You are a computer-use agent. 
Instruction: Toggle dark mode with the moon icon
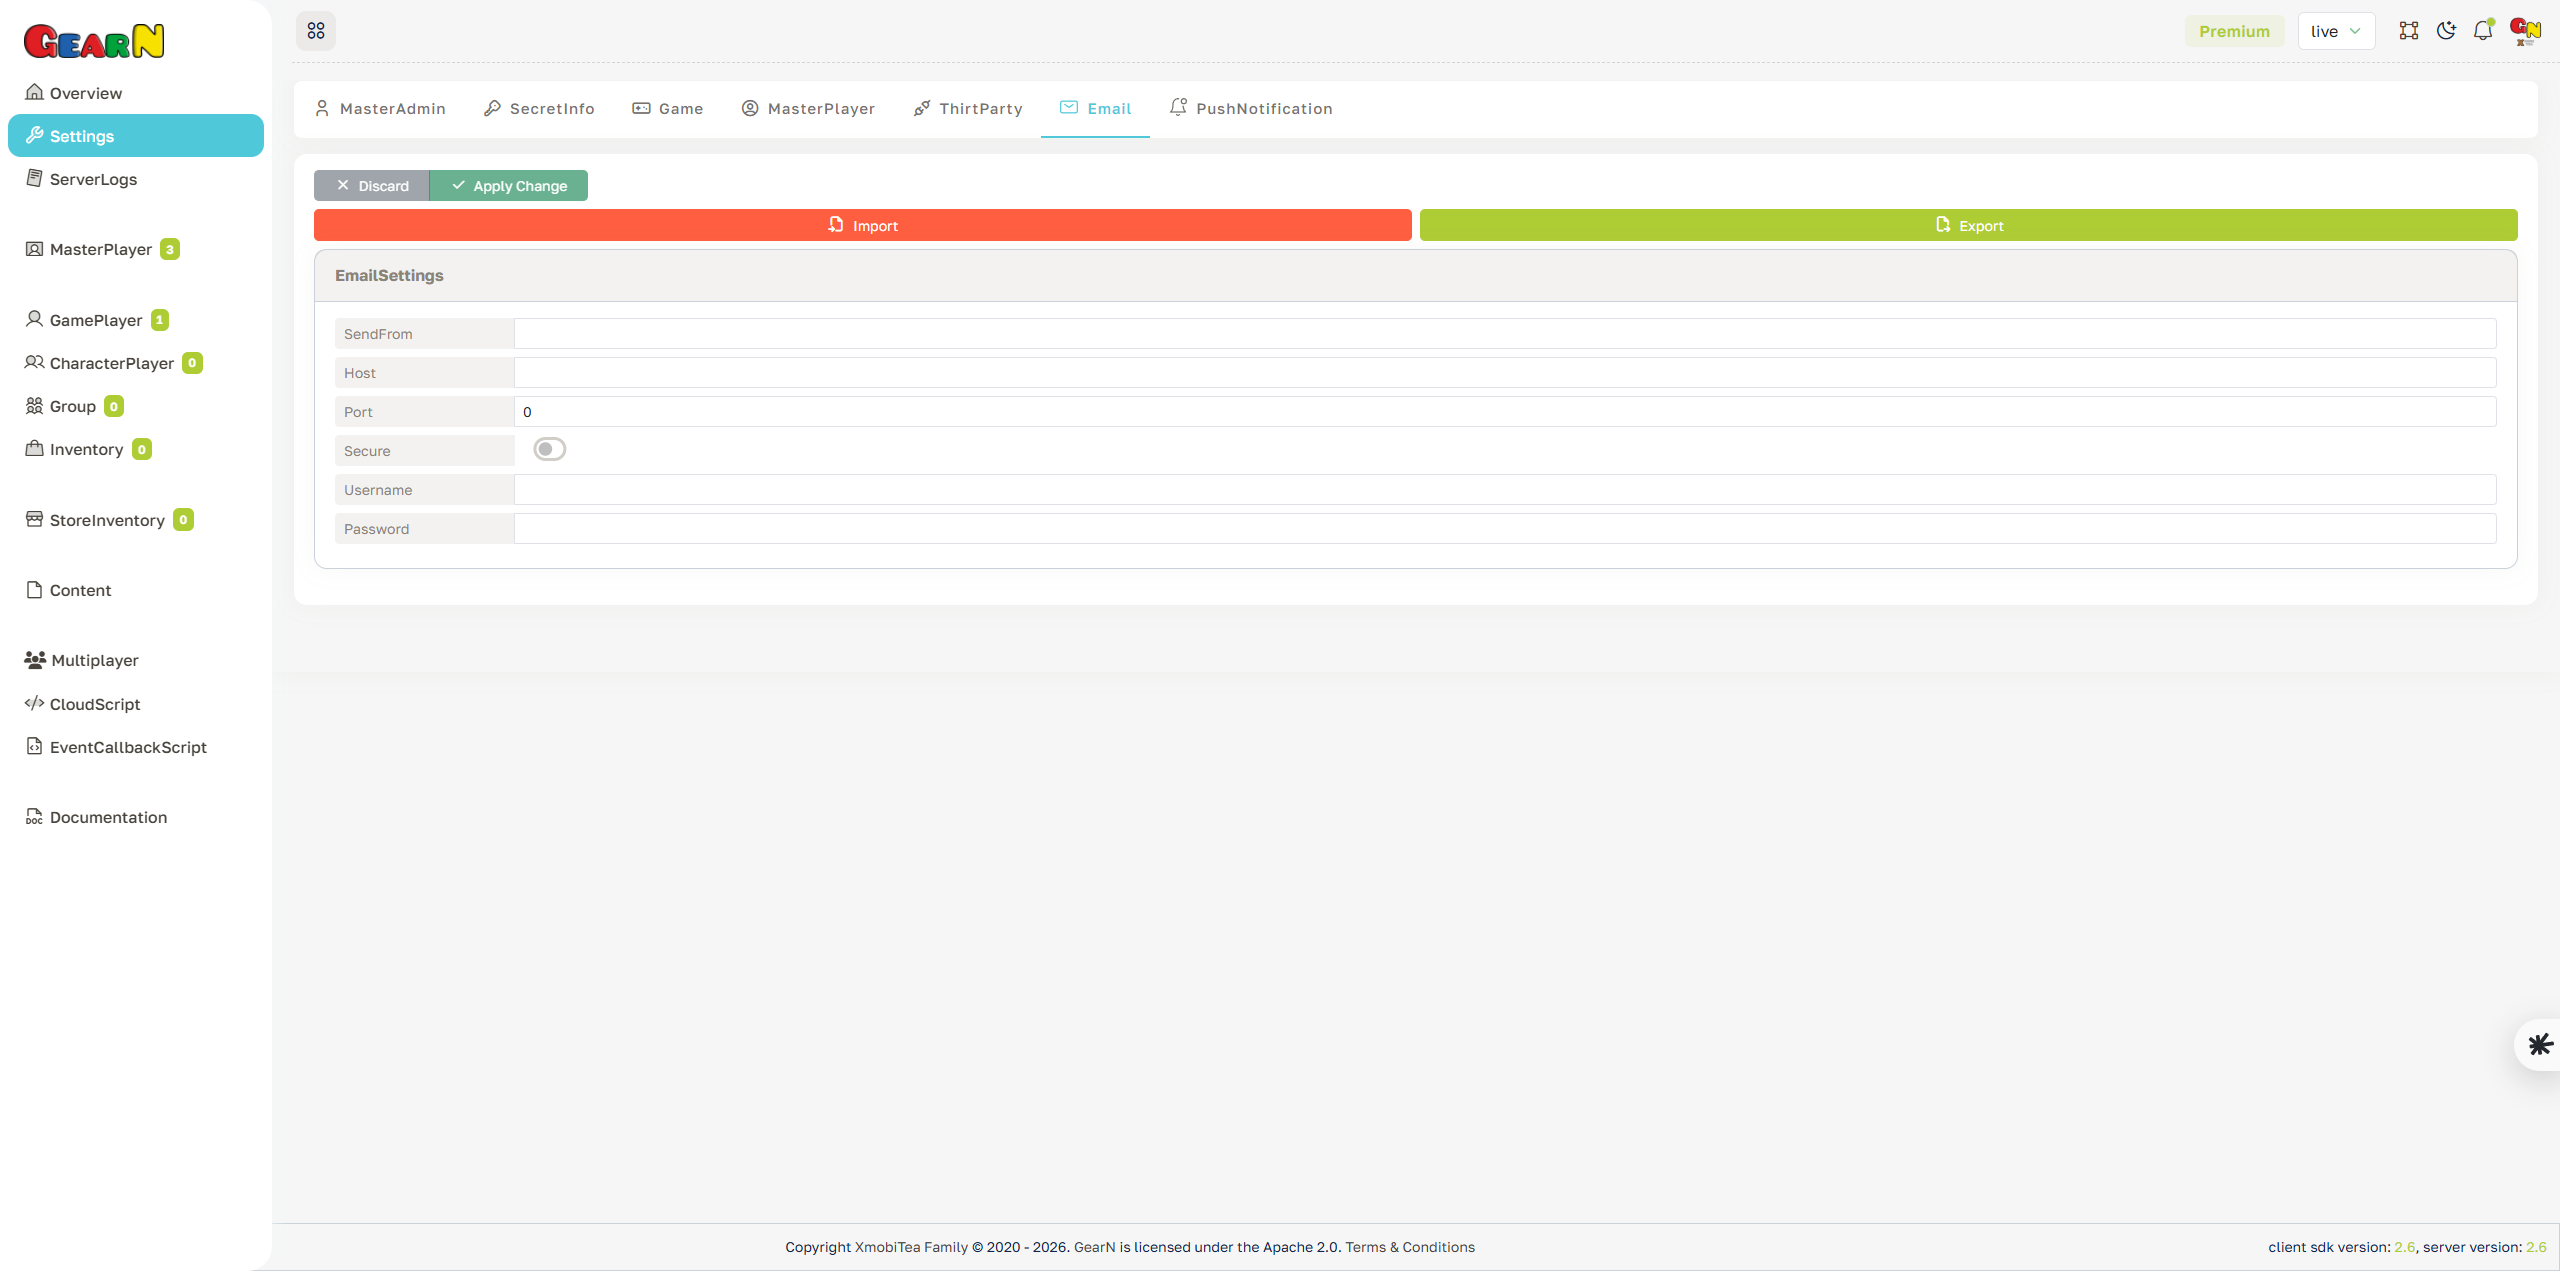coord(2446,30)
